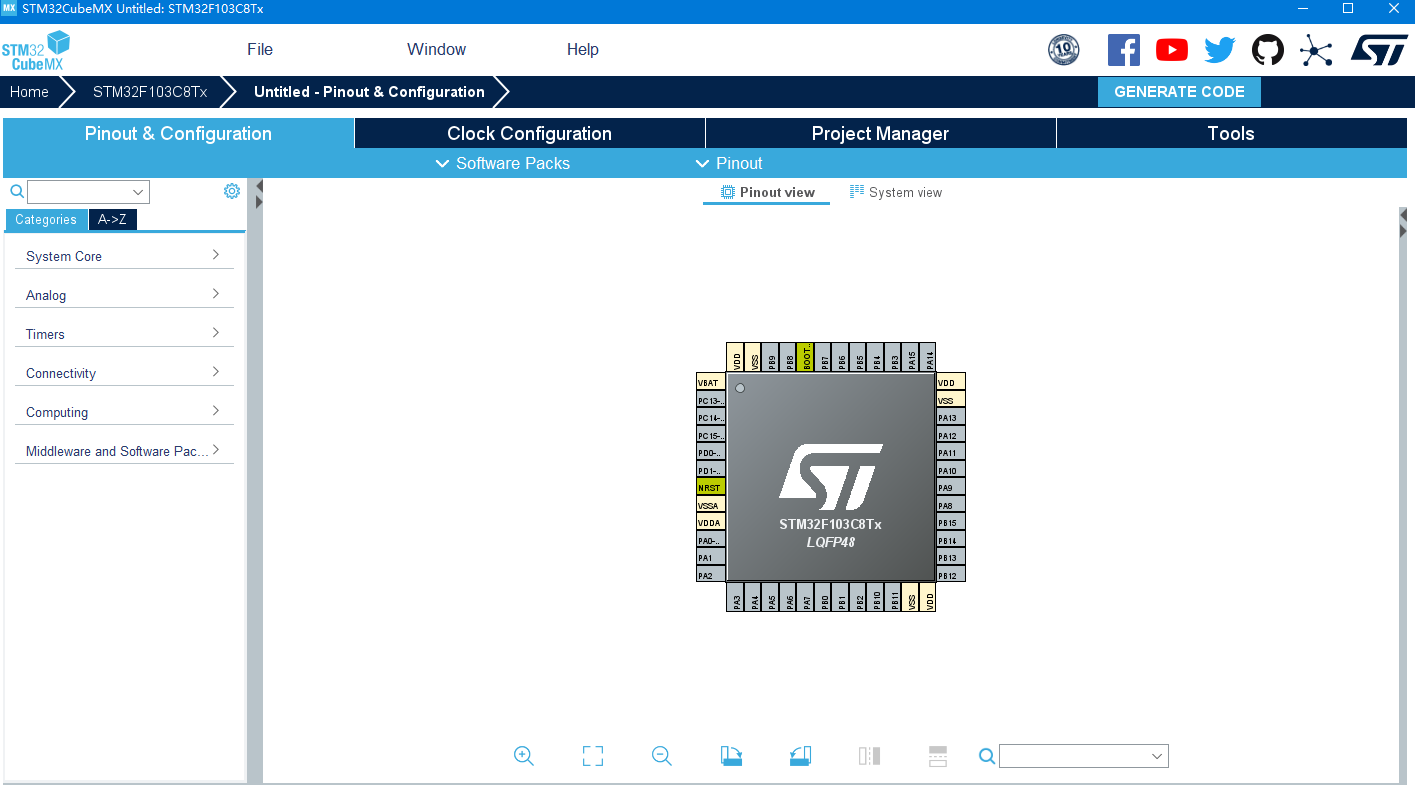Click the pin search magnifier icon
This screenshot has width=1415, height=789.
[987, 756]
